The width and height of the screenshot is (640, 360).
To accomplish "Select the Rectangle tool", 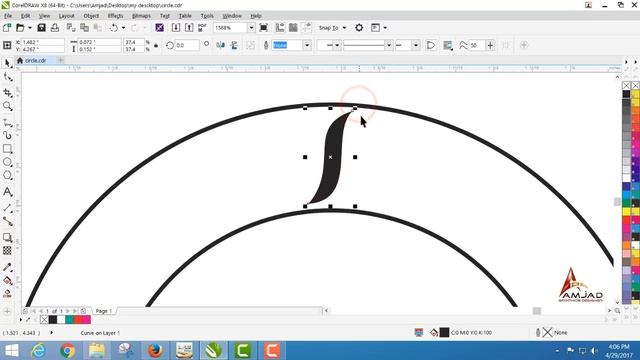I will coord(7,149).
